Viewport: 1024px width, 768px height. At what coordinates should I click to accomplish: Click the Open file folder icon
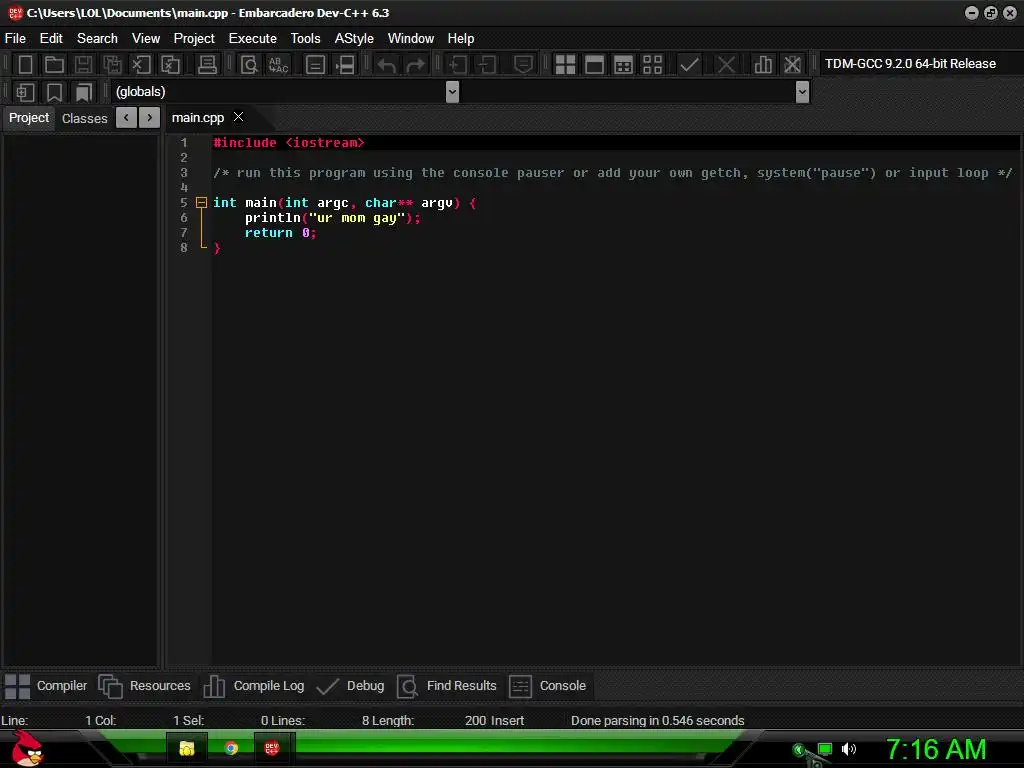click(54, 64)
